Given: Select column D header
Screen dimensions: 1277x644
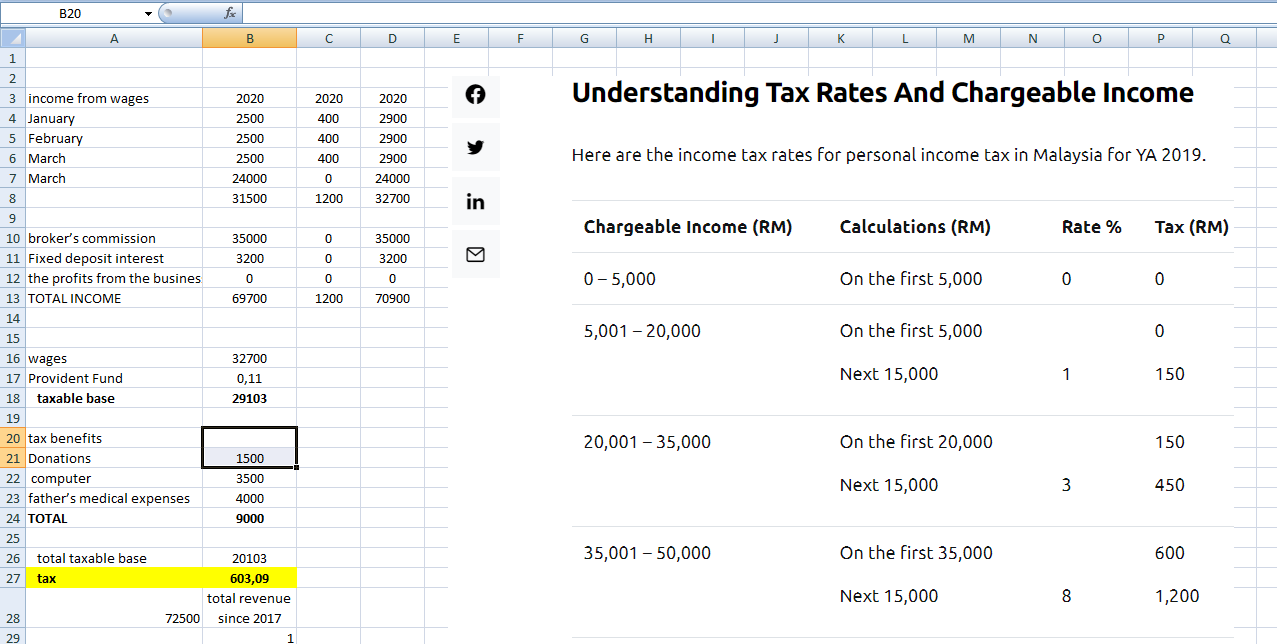Looking at the screenshot, I should (x=392, y=38).
